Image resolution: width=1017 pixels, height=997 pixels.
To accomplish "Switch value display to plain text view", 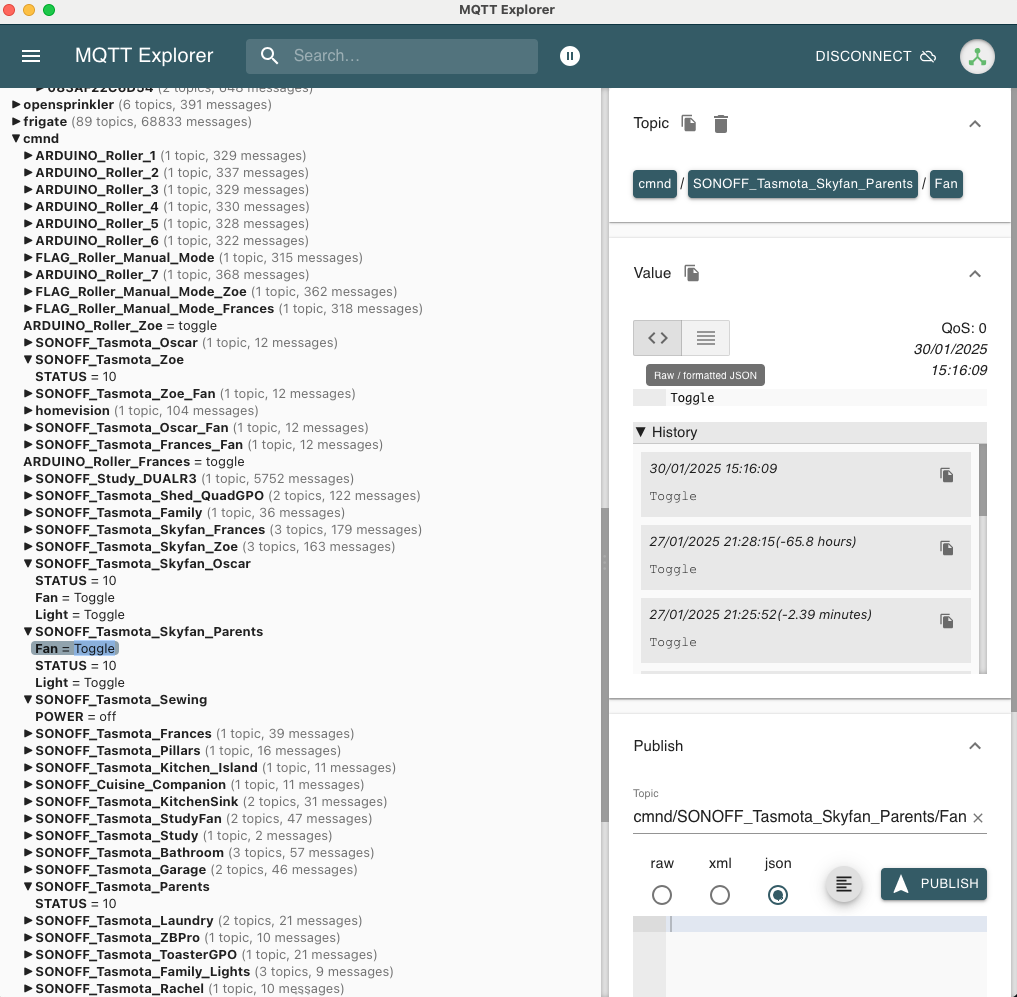I will click(x=706, y=338).
